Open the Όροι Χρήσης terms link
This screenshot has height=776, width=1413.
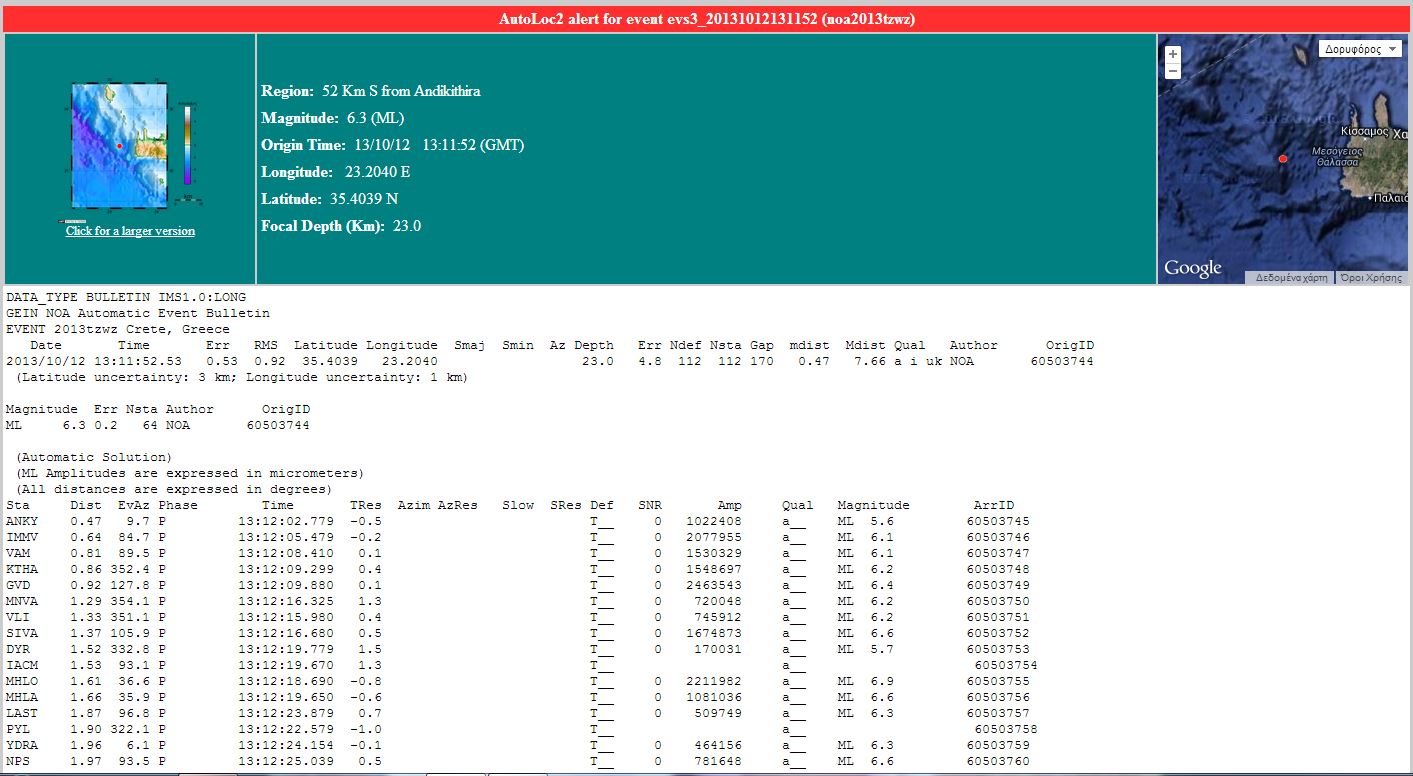[x=1371, y=277]
